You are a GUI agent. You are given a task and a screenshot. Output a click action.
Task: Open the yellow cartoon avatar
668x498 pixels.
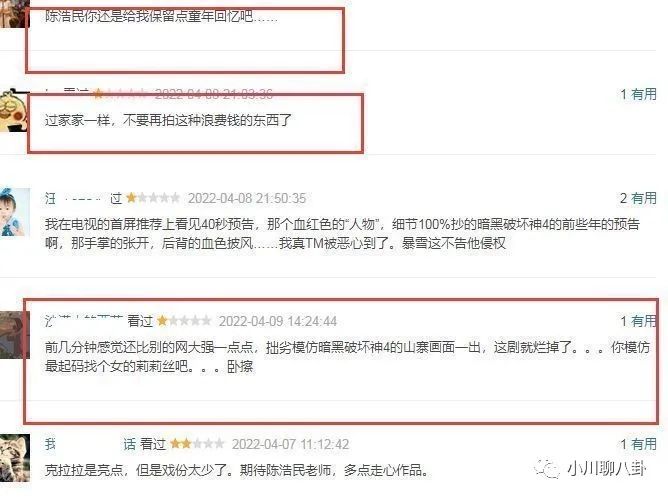tap(14, 110)
